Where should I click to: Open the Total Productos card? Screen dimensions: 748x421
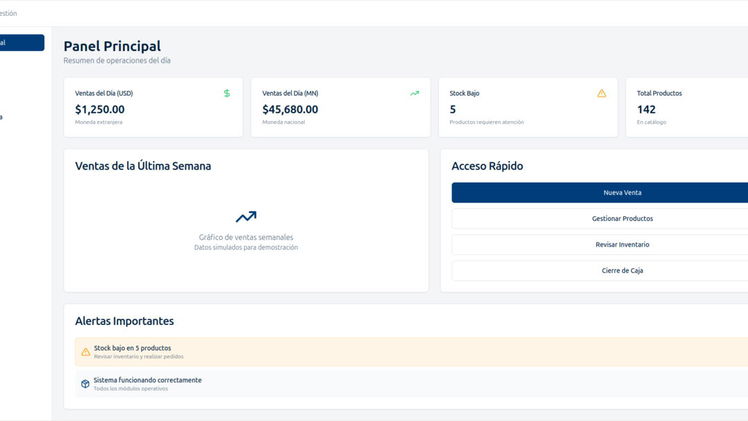click(x=687, y=107)
